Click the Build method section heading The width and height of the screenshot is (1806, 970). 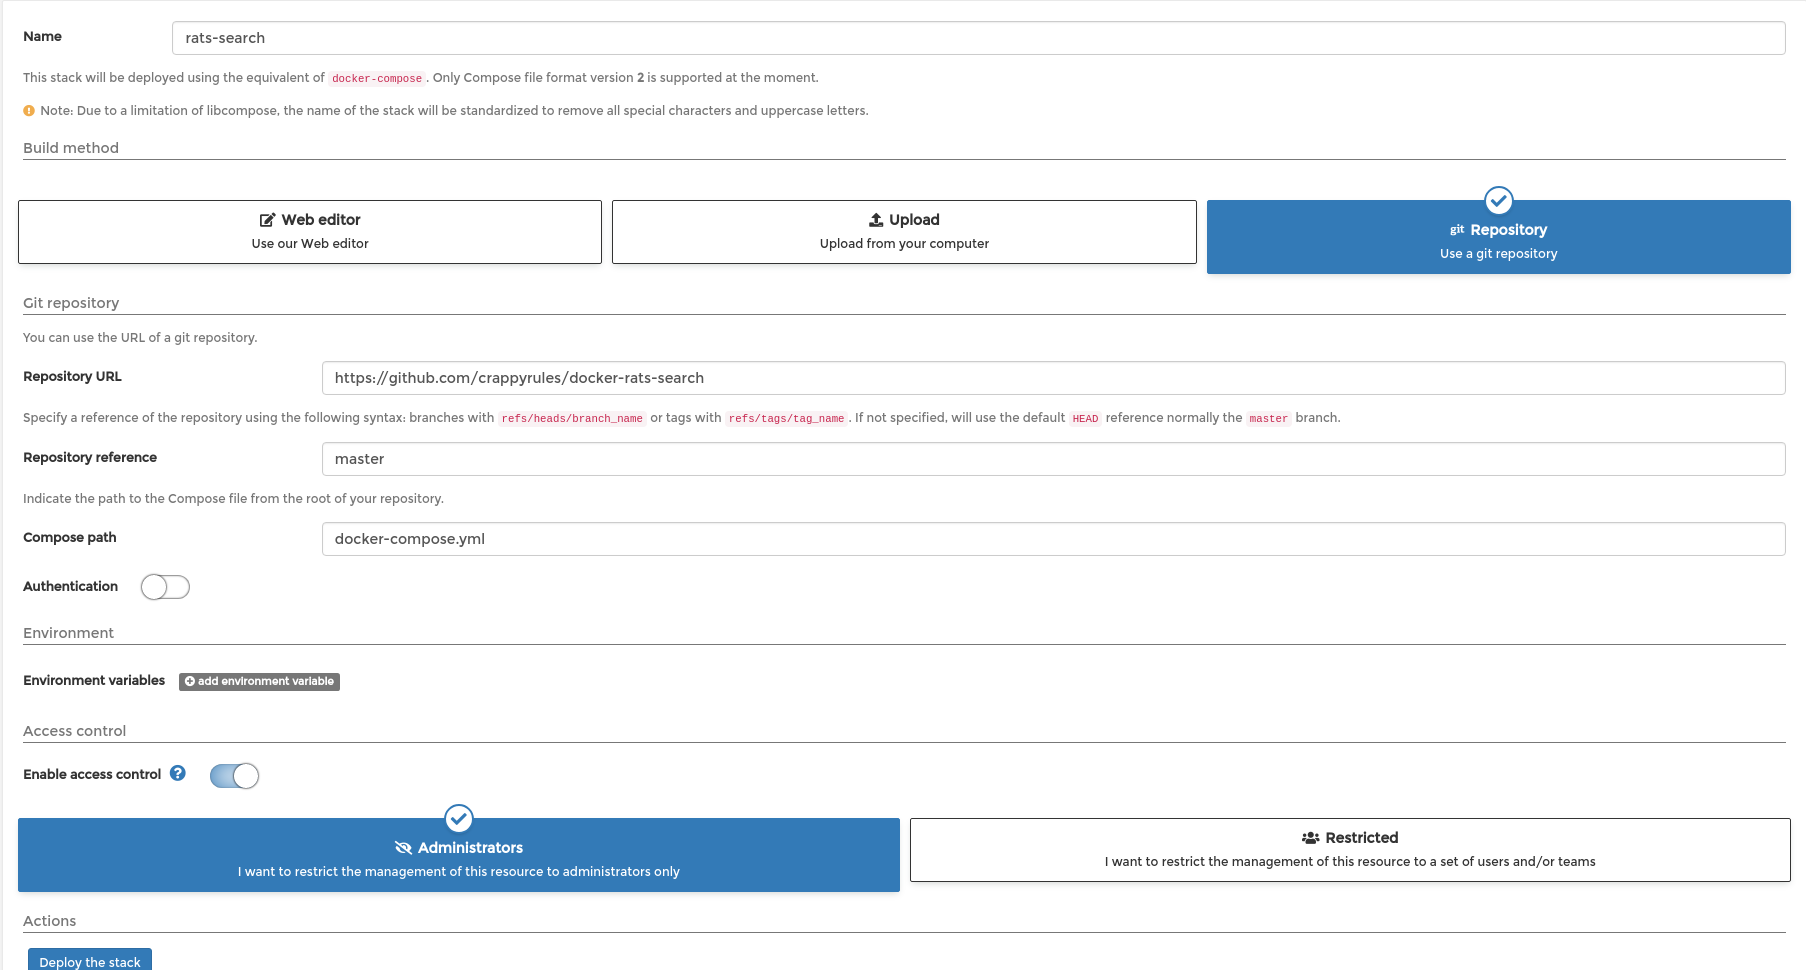pos(71,148)
